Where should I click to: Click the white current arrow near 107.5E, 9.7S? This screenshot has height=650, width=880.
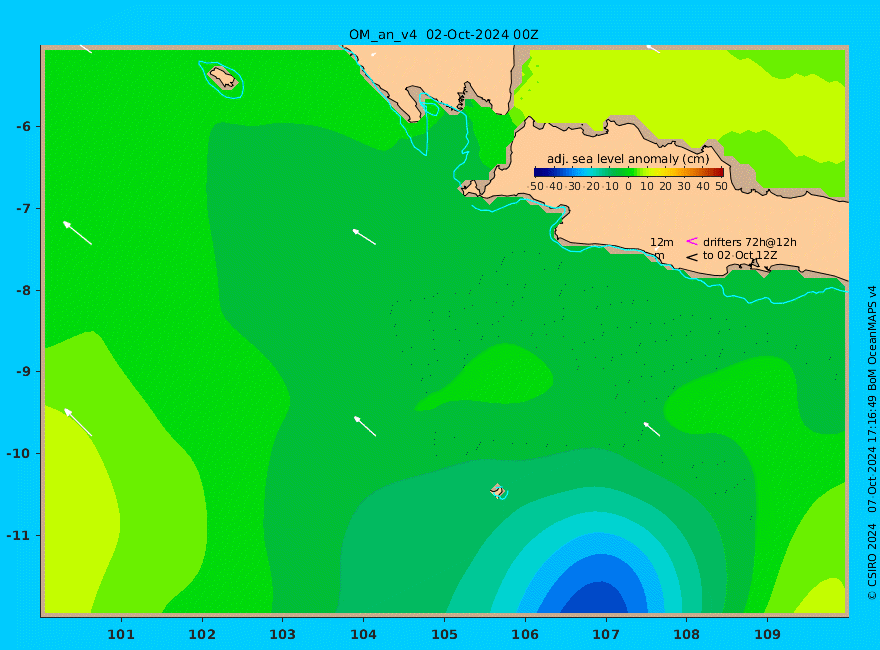pos(652,429)
